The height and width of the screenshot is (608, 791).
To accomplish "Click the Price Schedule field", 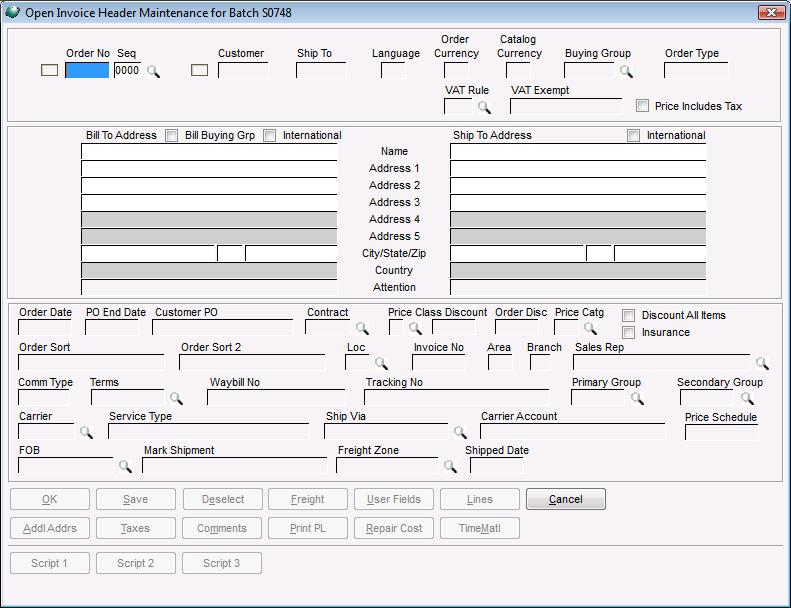I will point(721,432).
